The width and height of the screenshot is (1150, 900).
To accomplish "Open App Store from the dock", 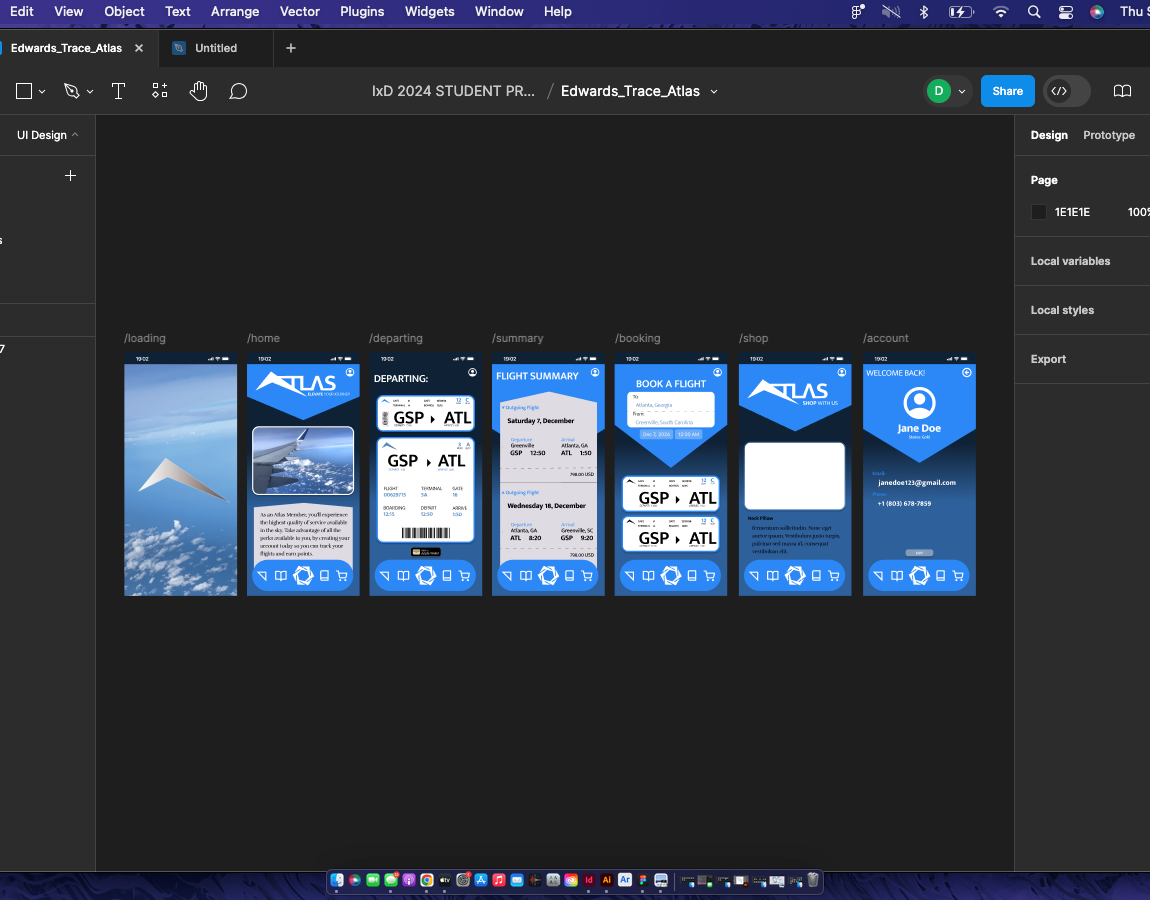I will tap(481, 879).
